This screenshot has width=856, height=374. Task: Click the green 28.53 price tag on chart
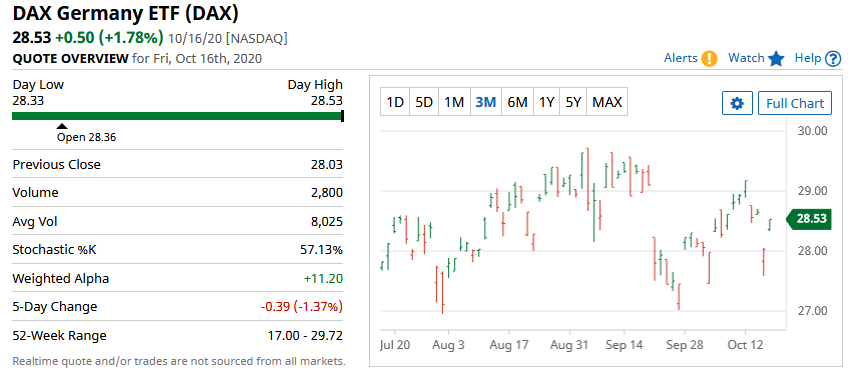809,219
